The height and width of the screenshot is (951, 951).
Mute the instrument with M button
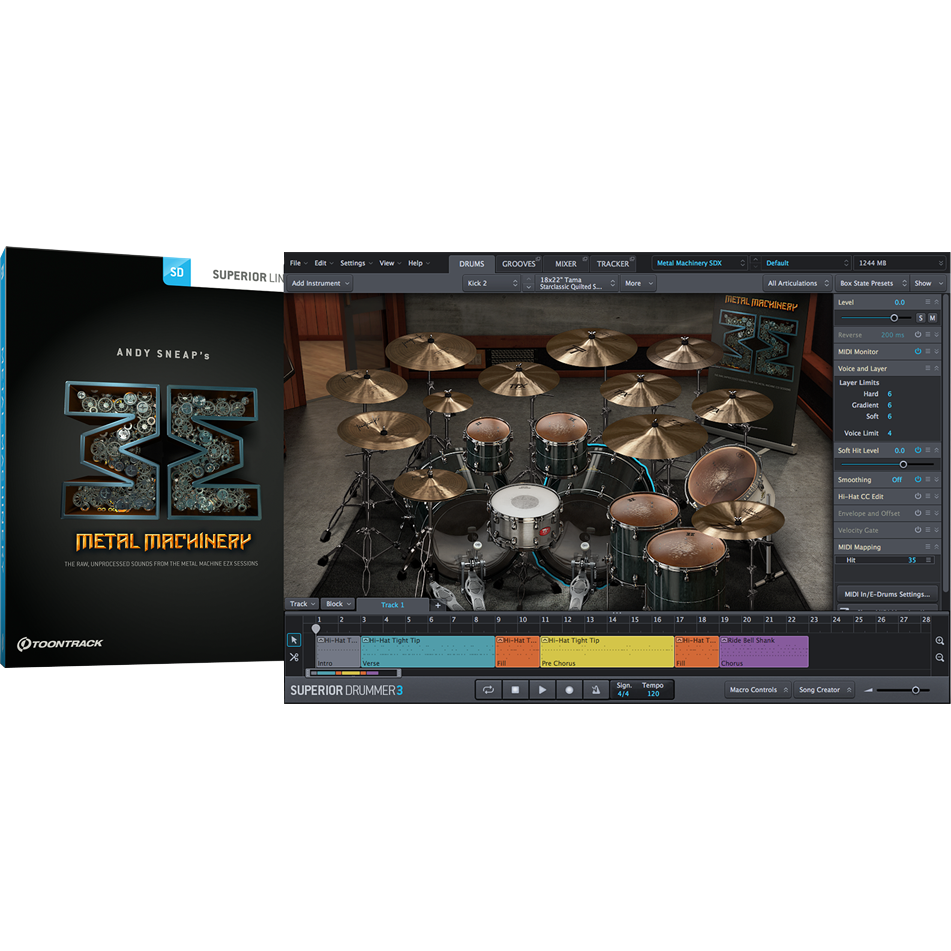[932, 318]
